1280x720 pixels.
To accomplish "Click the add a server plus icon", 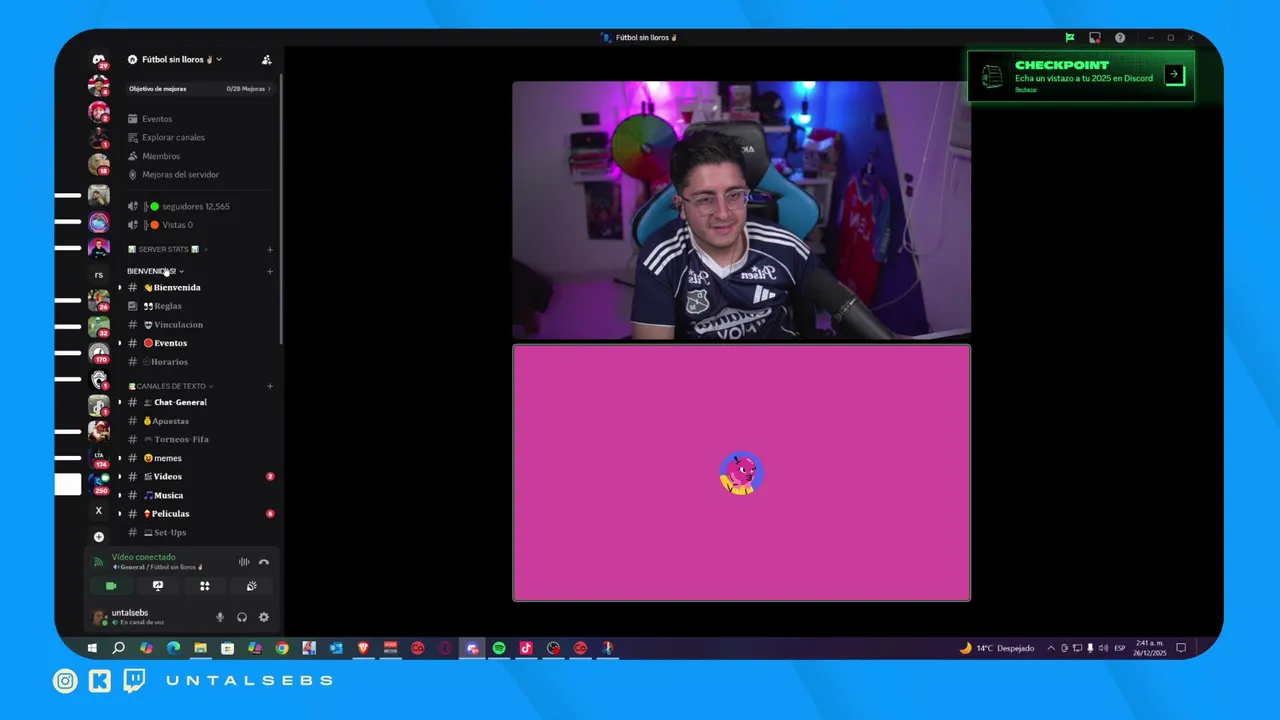I will point(98,537).
